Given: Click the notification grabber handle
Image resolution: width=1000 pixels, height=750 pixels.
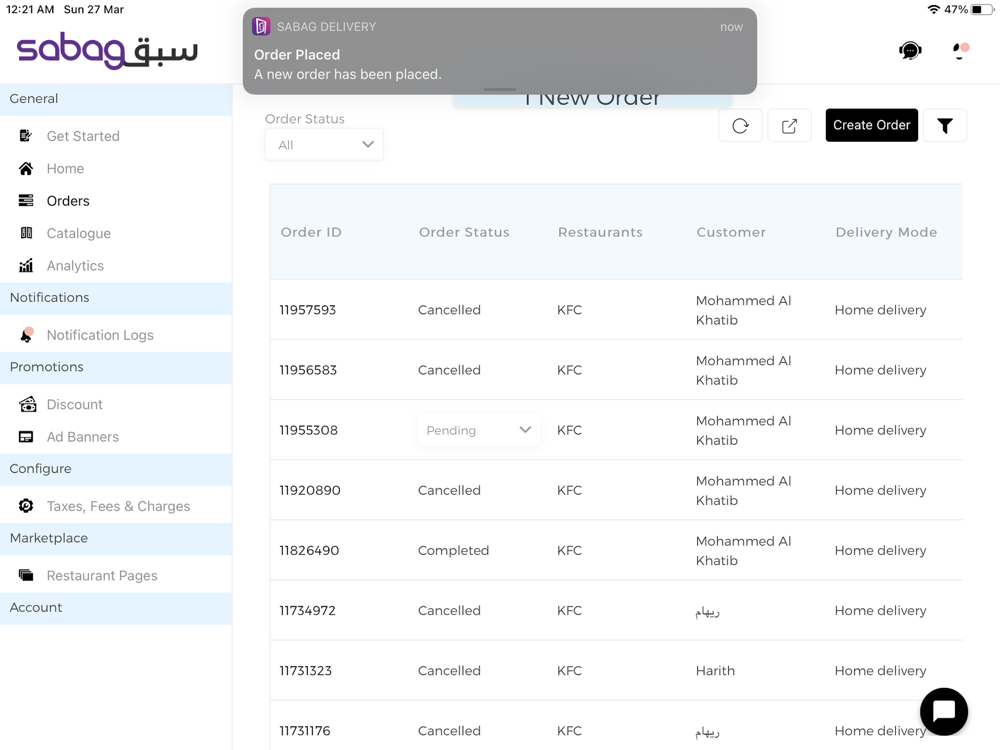Looking at the screenshot, I should tap(499, 90).
